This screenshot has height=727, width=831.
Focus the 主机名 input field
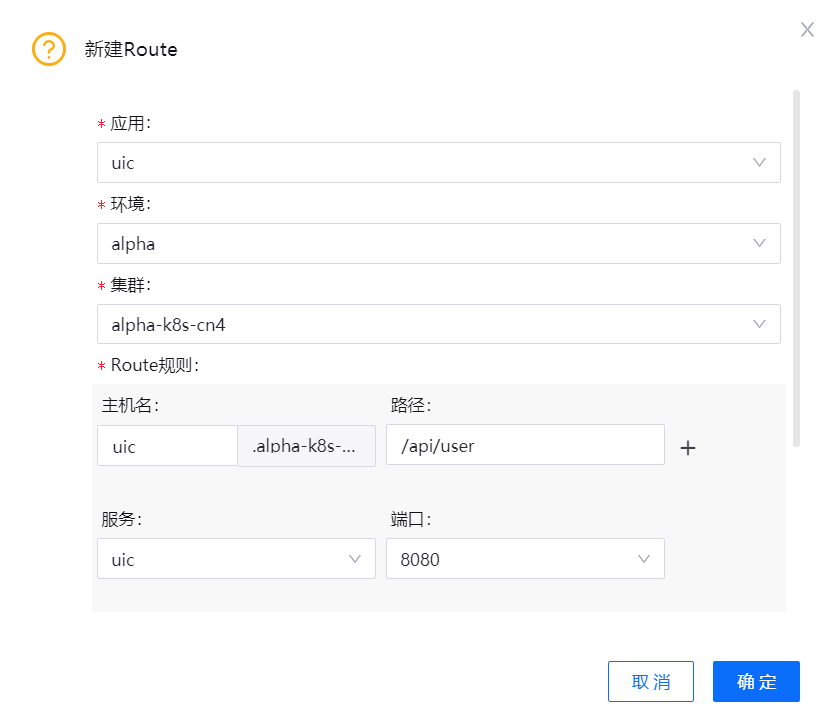[167, 446]
